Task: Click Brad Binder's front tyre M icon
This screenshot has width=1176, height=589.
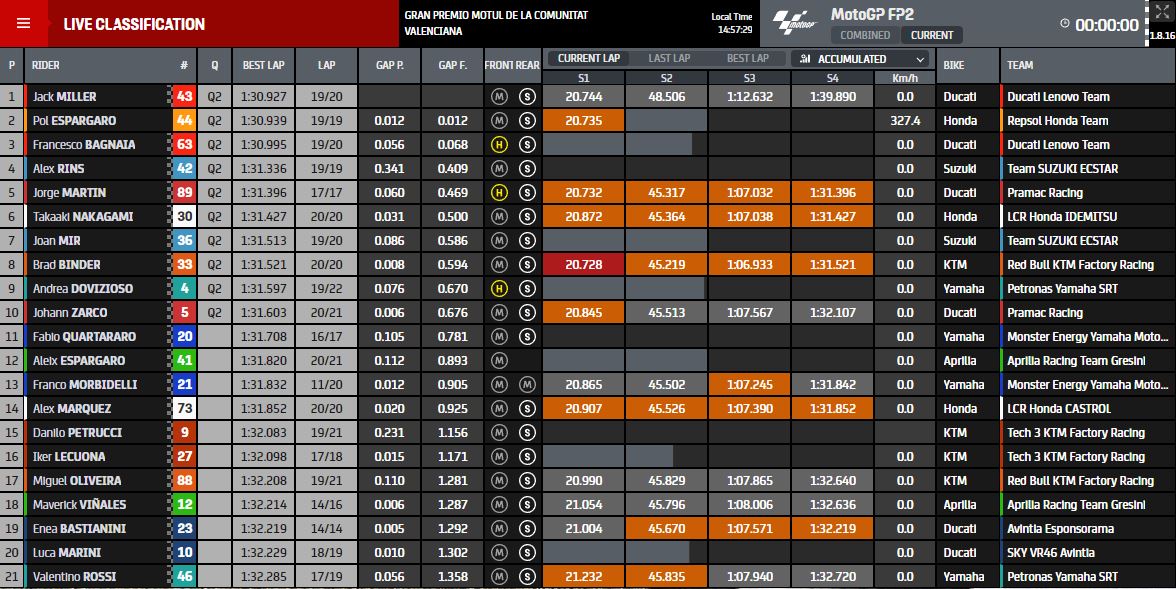Action: point(500,265)
